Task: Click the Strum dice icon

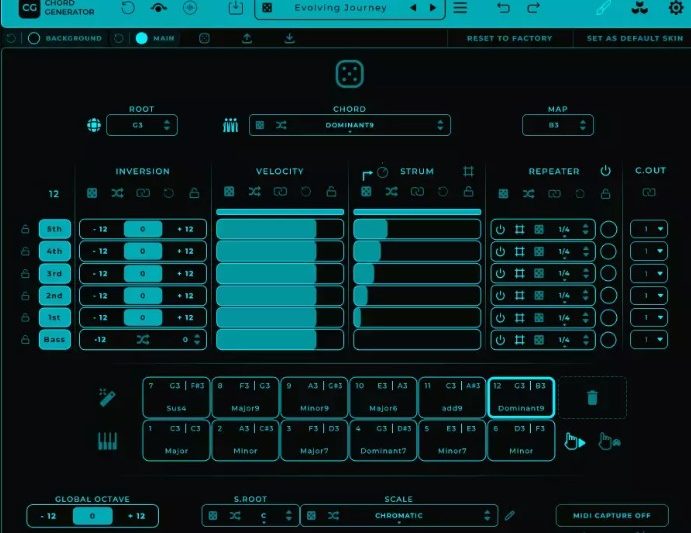Action: (x=366, y=191)
